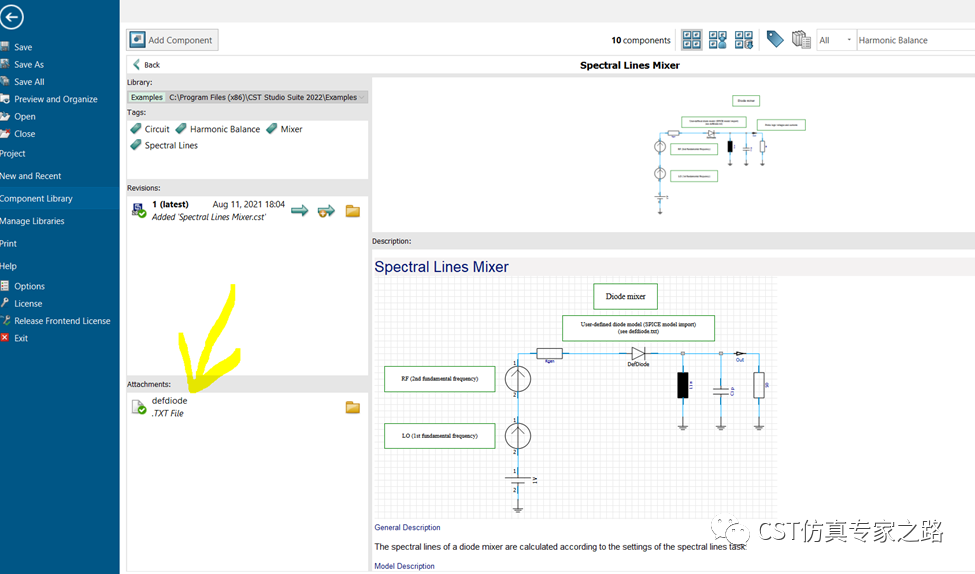The height and width of the screenshot is (574, 975).
Task: Click the small circuit preview thumbnail
Action: (732, 154)
